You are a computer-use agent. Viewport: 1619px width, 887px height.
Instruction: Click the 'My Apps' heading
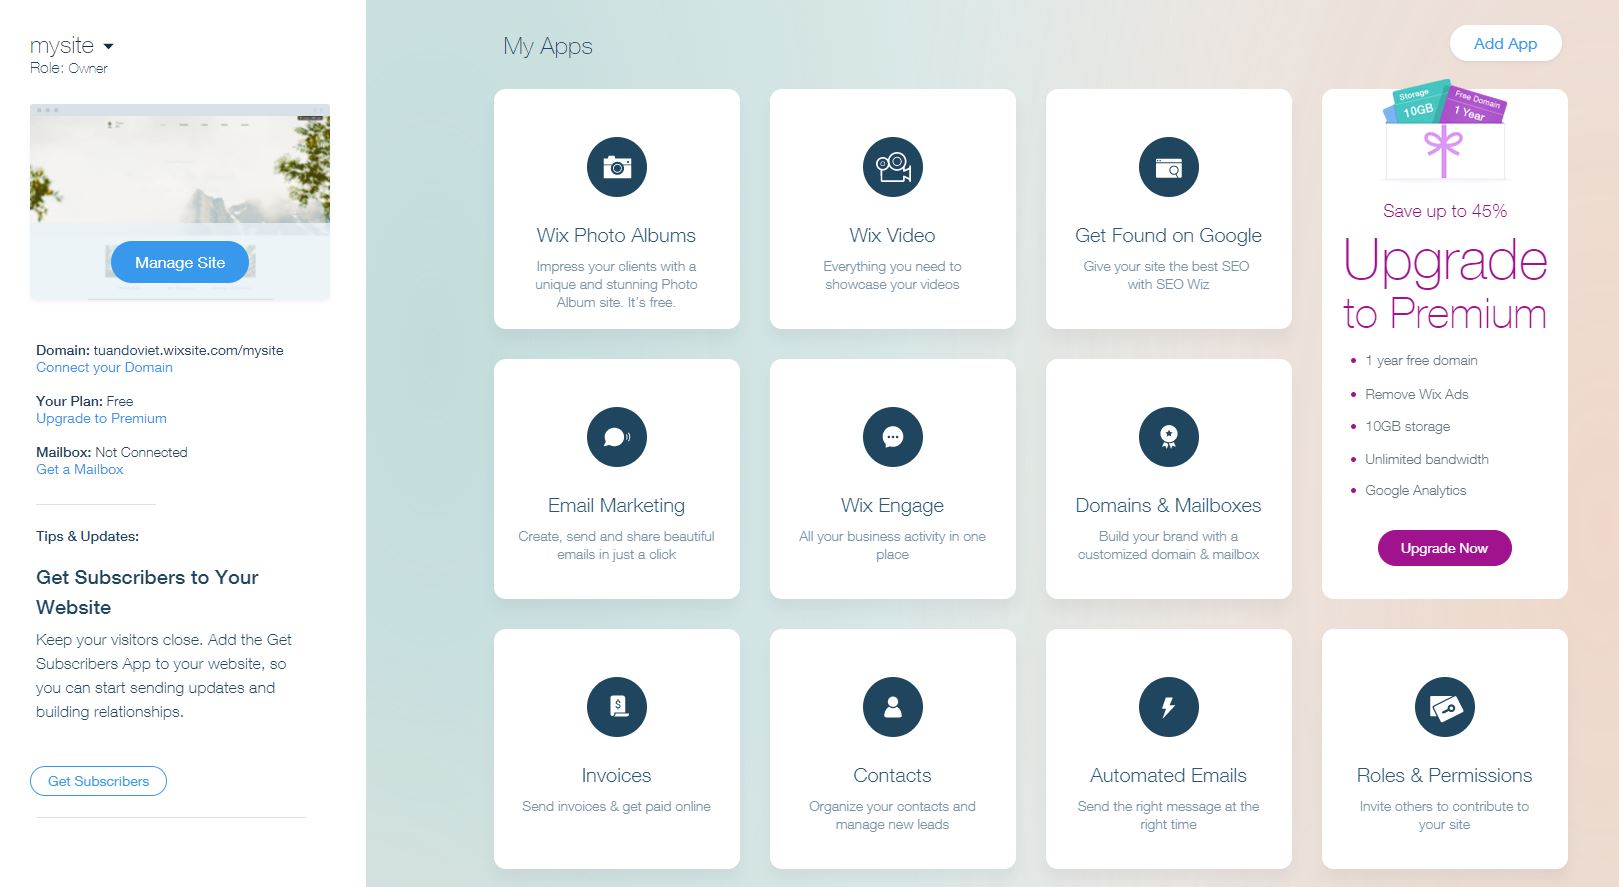(548, 46)
